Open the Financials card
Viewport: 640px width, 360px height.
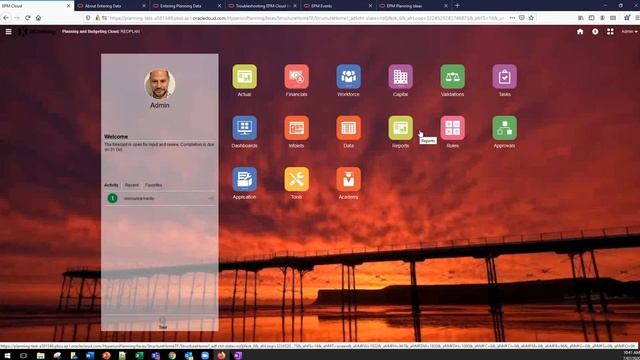pyautogui.click(x=296, y=76)
